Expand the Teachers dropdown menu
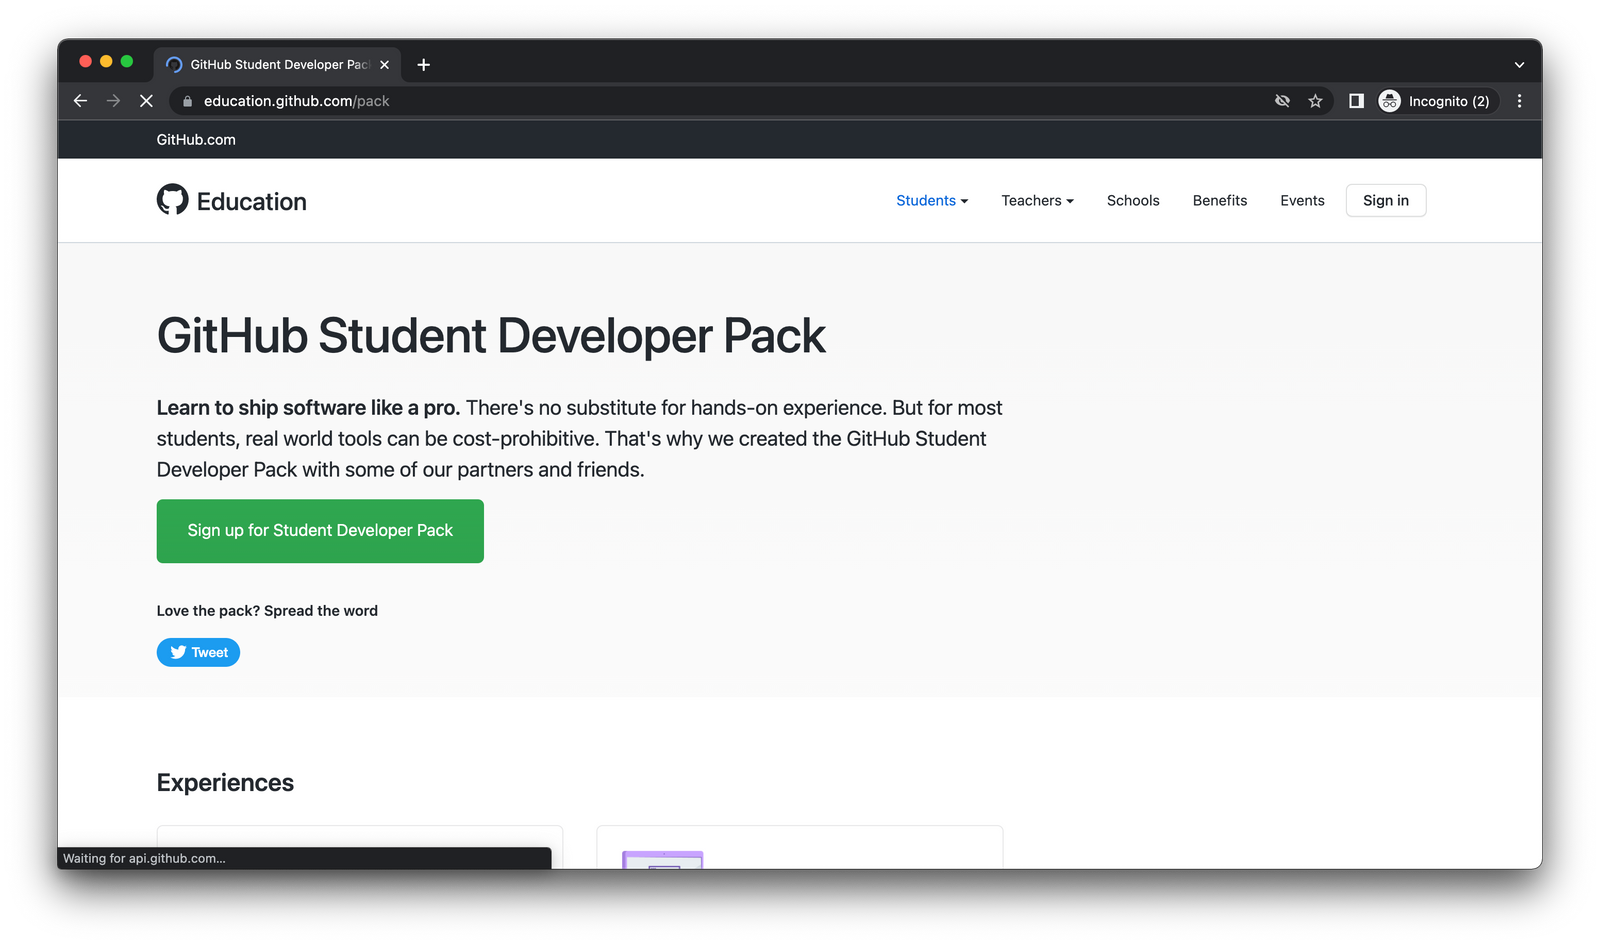 (x=1037, y=201)
